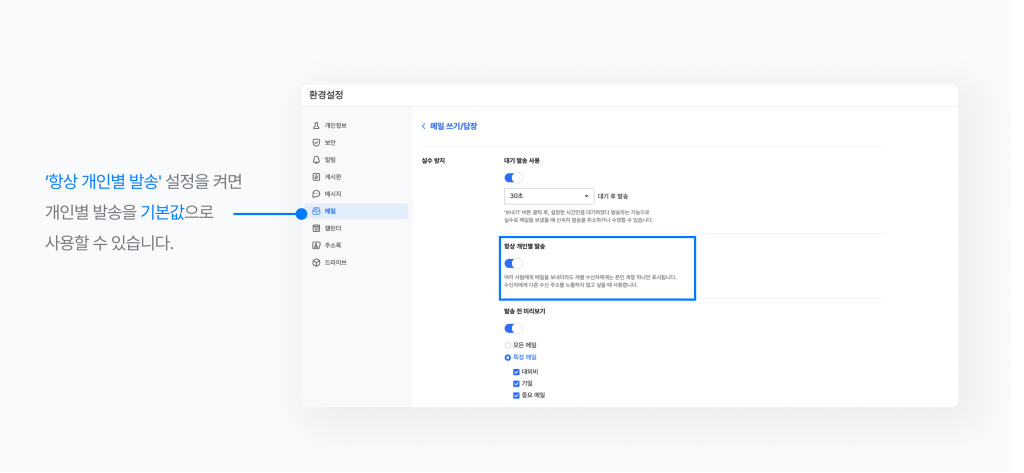The height and width of the screenshot is (473, 1024).
Task: Click the 발송 전 미리보기 heading
Action: point(524,312)
